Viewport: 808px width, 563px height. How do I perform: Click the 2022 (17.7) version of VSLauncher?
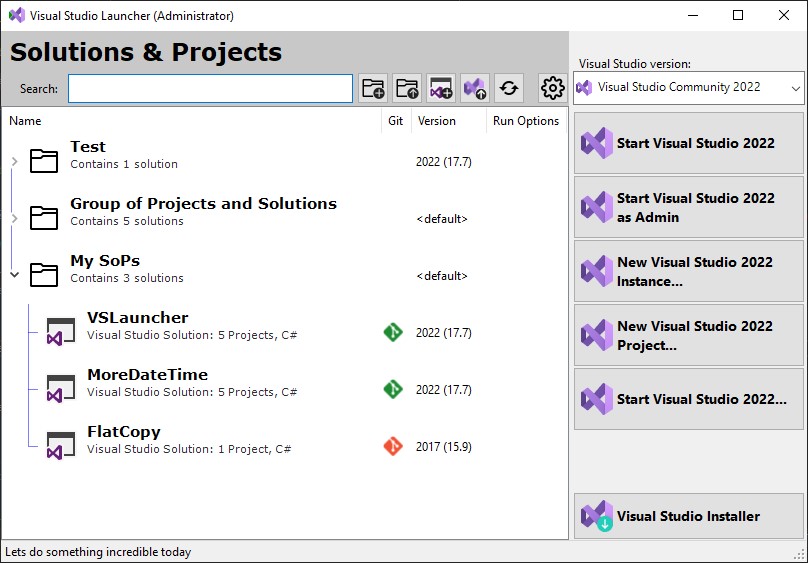[x=444, y=333]
